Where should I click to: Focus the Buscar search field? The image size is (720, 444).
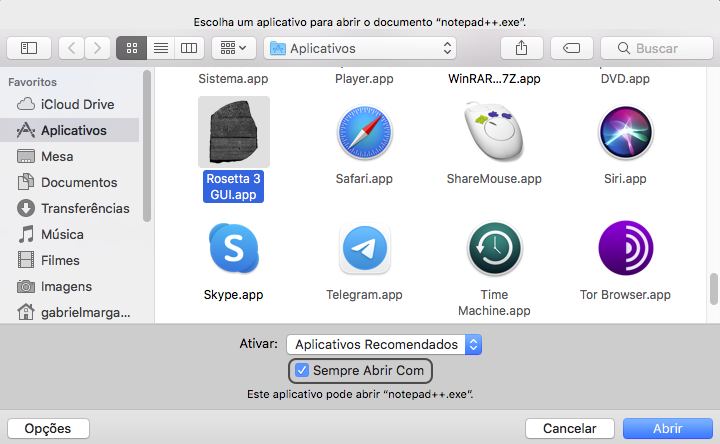click(657, 48)
